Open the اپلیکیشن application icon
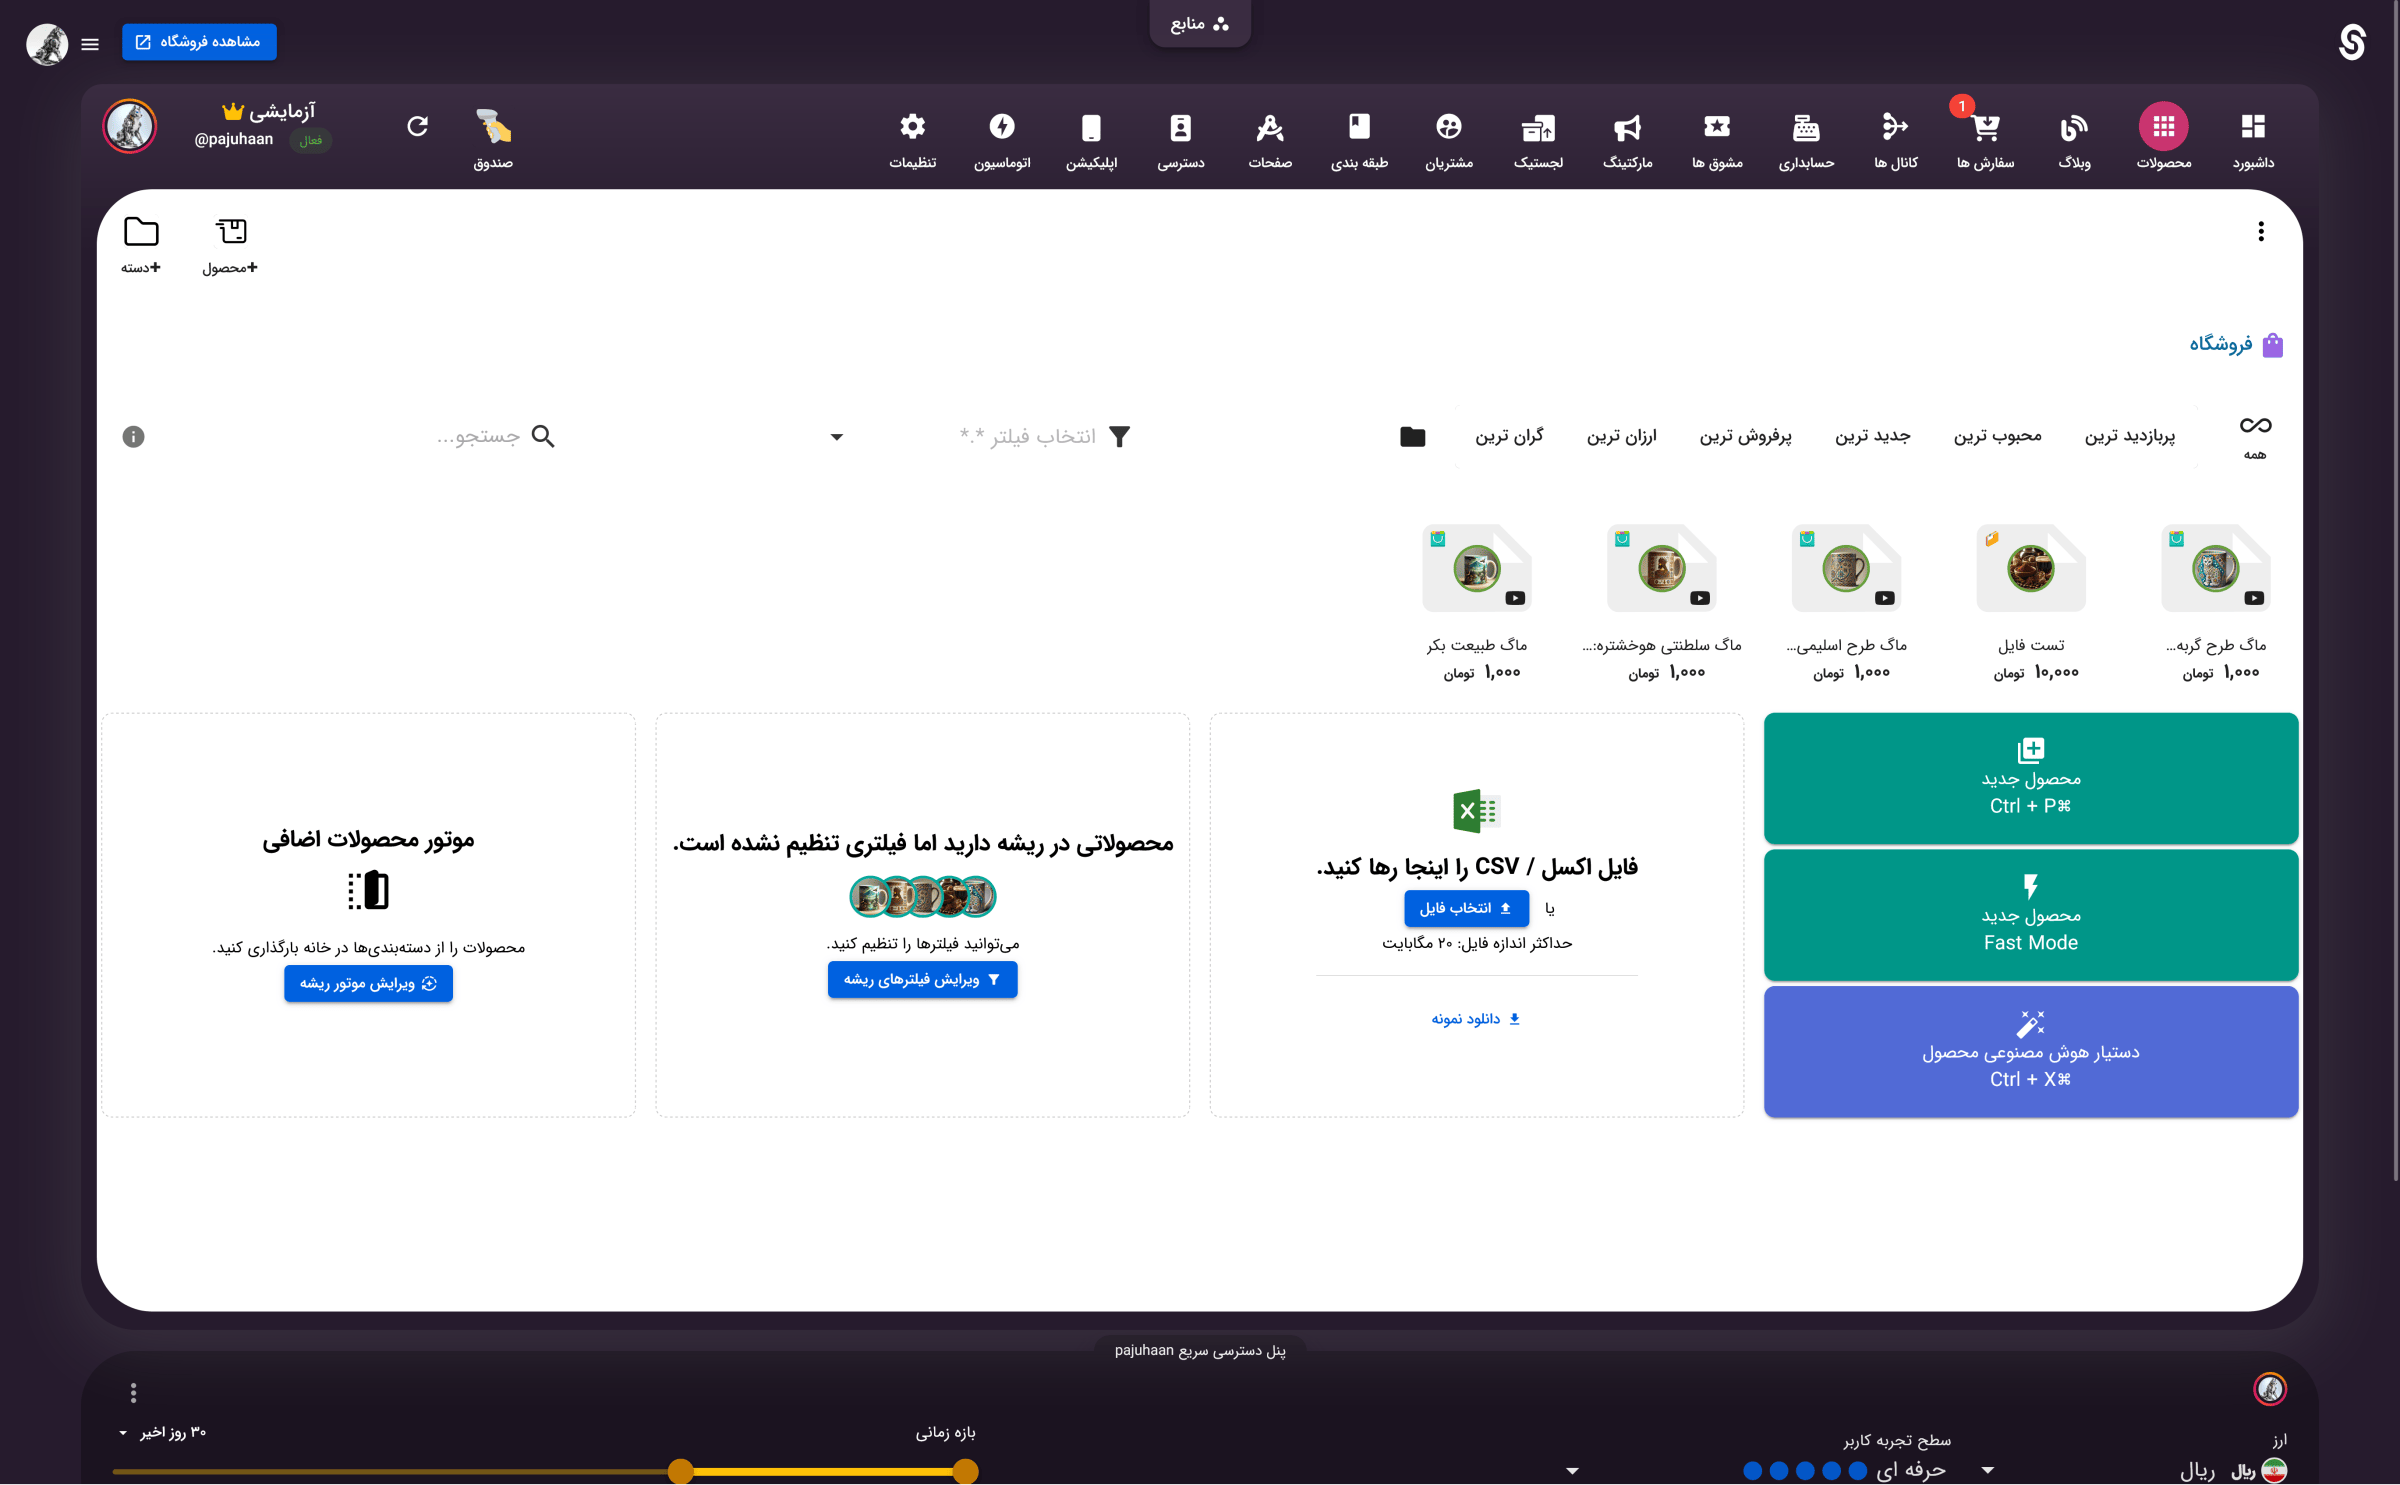 (1091, 138)
